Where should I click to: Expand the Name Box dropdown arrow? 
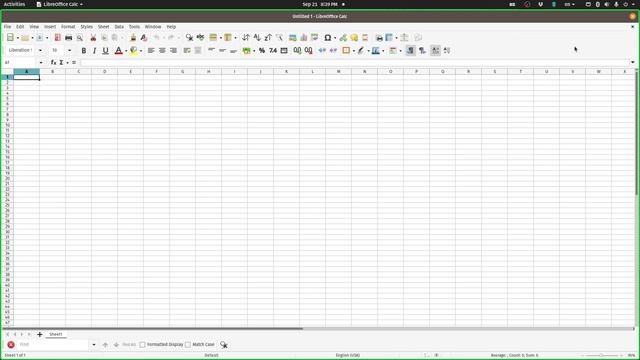[x=41, y=63]
